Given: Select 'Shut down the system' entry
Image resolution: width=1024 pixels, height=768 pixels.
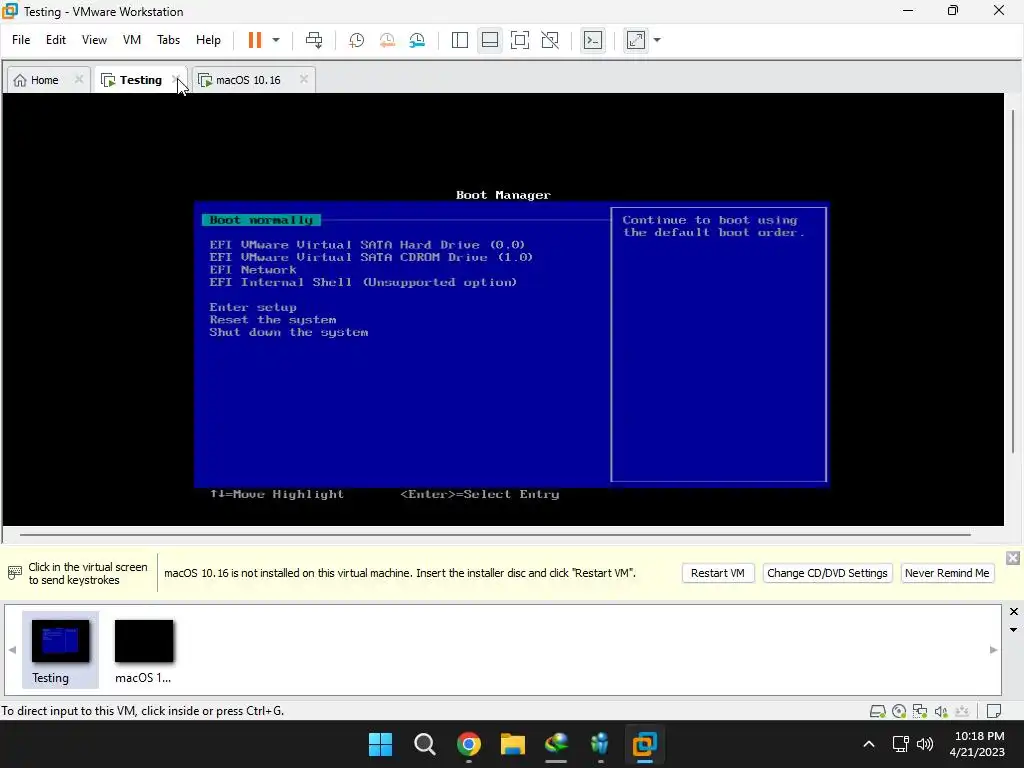Looking at the screenshot, I should click(x=289, y=332).
